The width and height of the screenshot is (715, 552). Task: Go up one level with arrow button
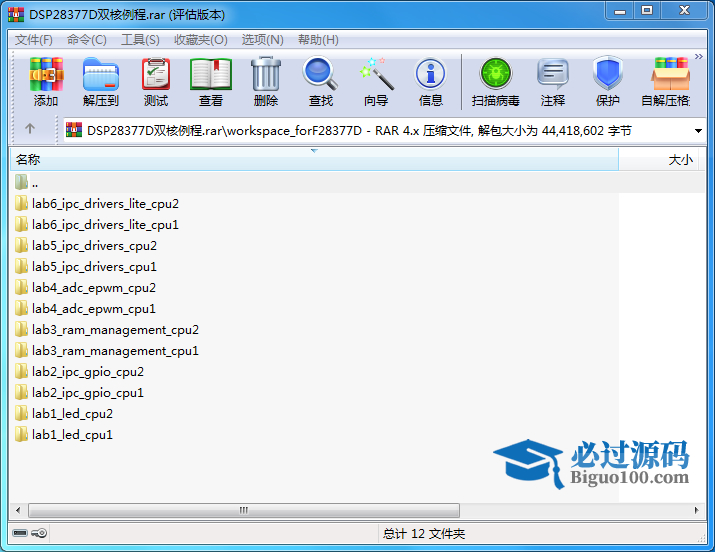click(30, 130)
